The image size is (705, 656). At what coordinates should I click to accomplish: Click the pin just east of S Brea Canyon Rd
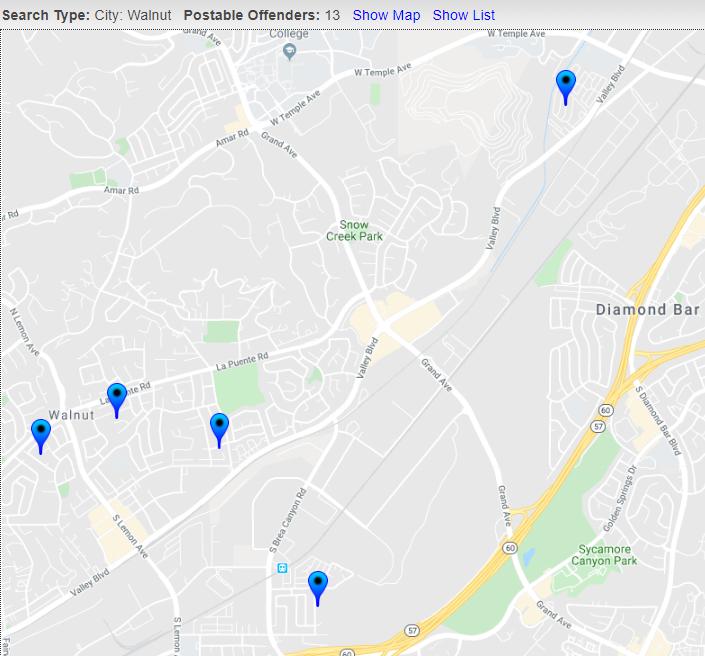pyautogui.click(x=317, y=585)
